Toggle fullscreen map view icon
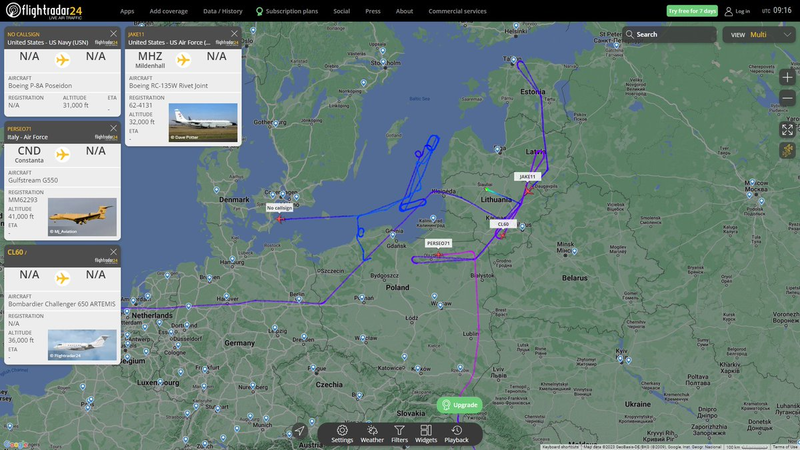Screen dimensions: 800x450 pos(787,130)
